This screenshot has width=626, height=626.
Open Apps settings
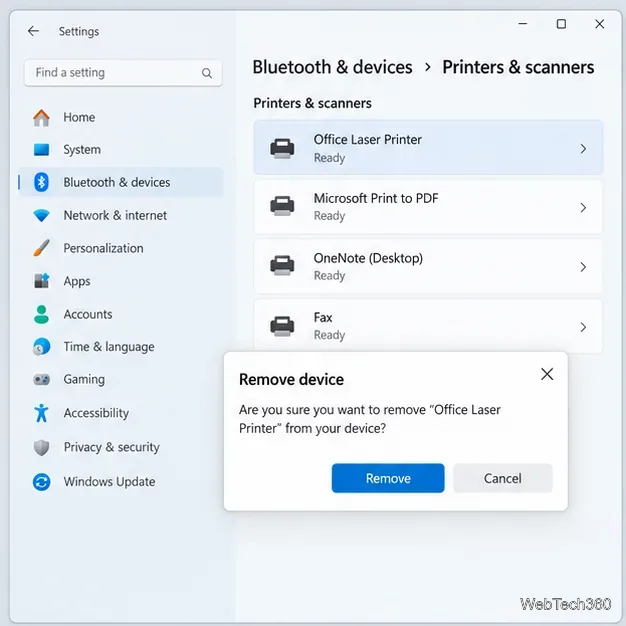[121, 281]
